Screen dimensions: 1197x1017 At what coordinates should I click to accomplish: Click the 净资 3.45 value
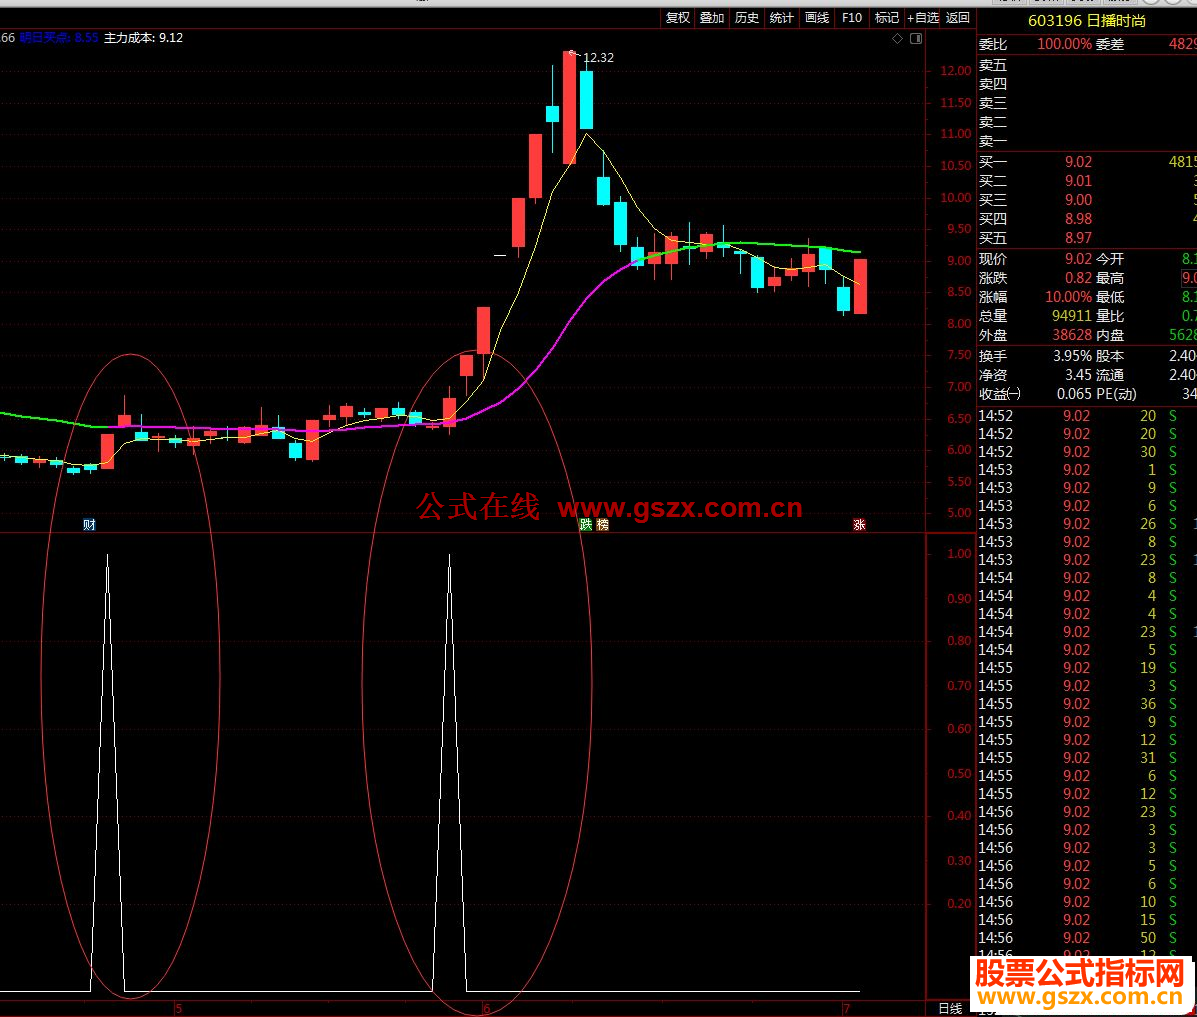[x=1079, y=376]
